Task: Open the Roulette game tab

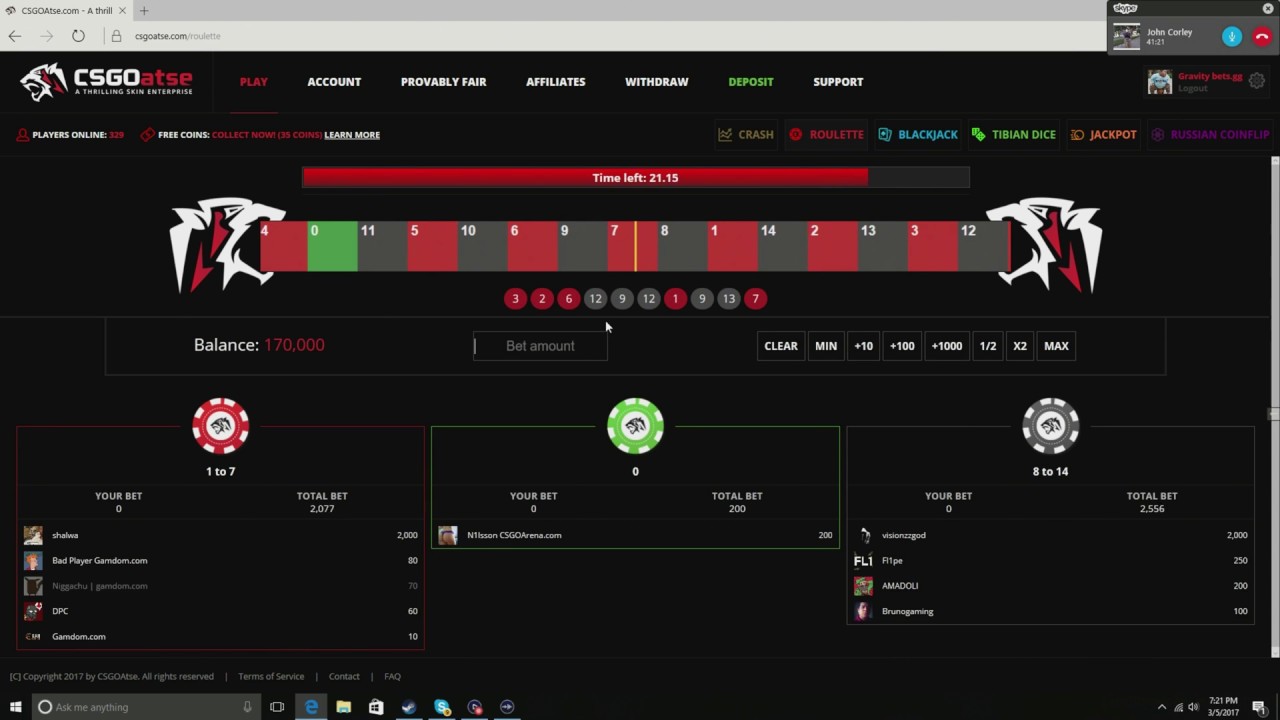Action: point(826,134)
